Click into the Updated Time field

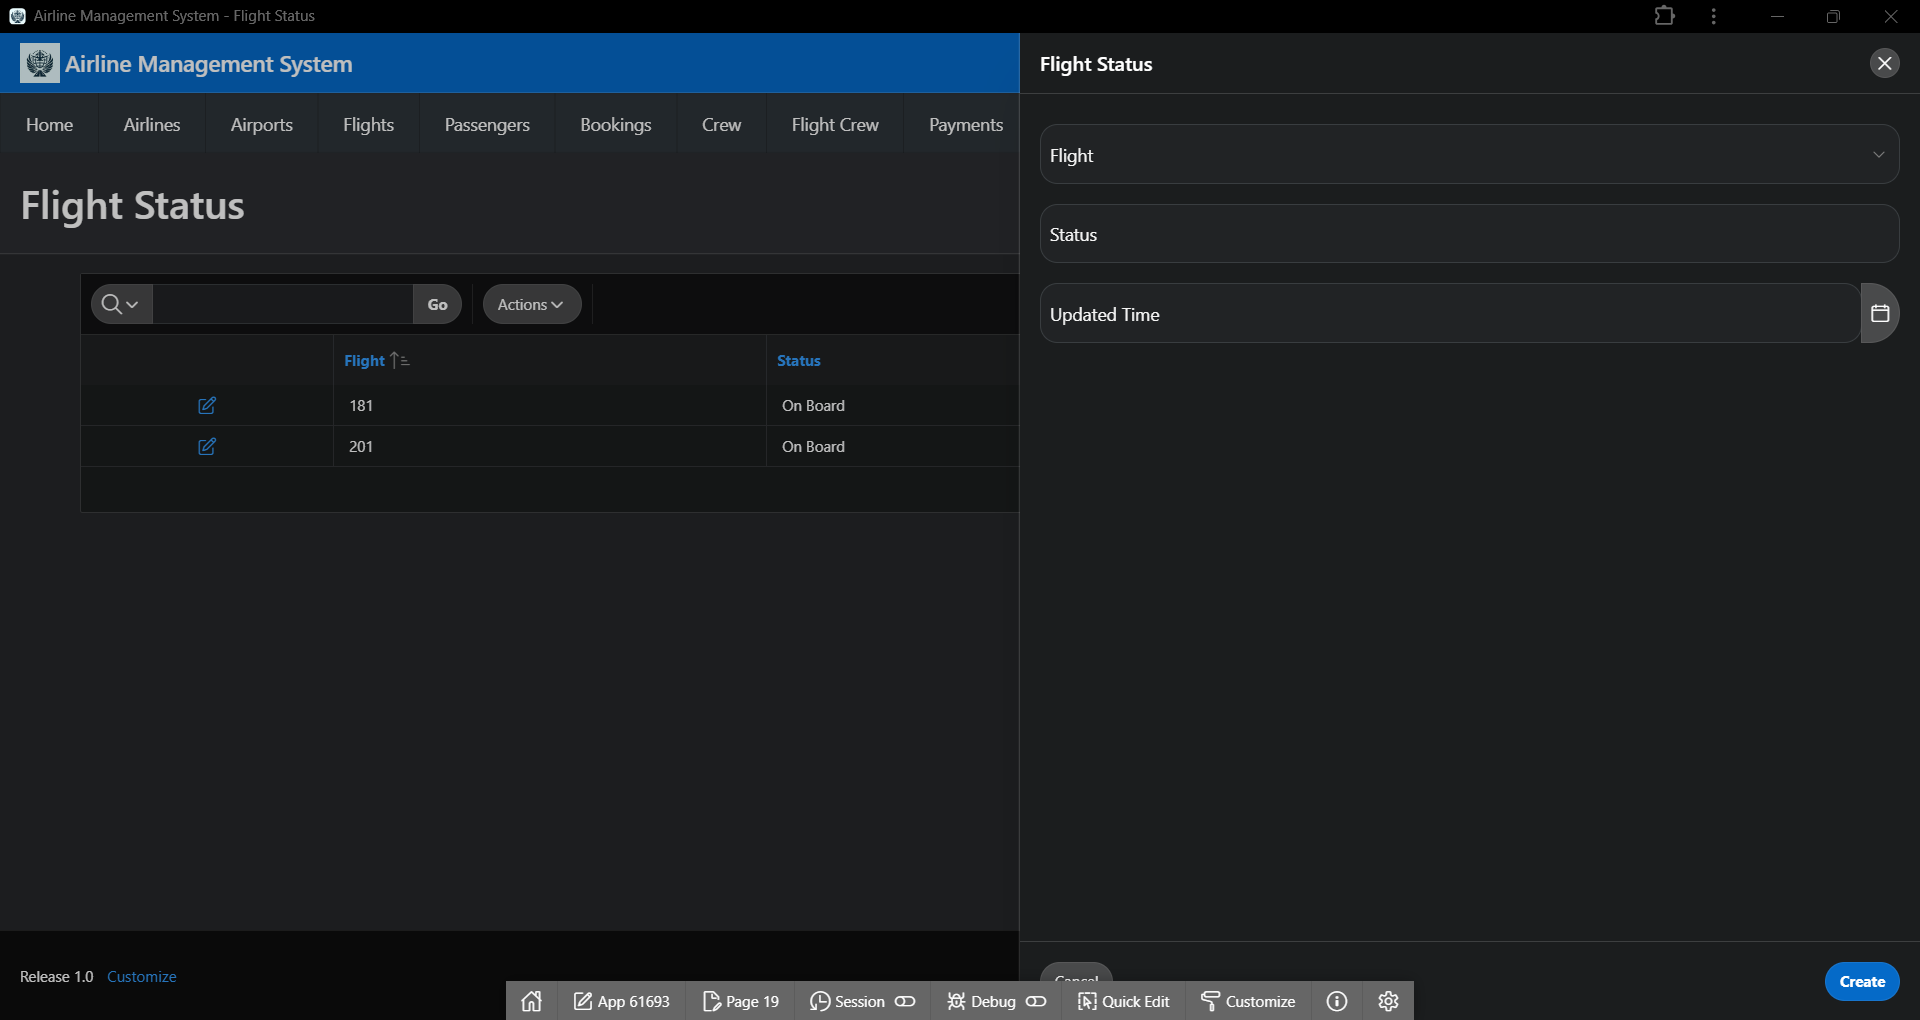[1450, 313]
